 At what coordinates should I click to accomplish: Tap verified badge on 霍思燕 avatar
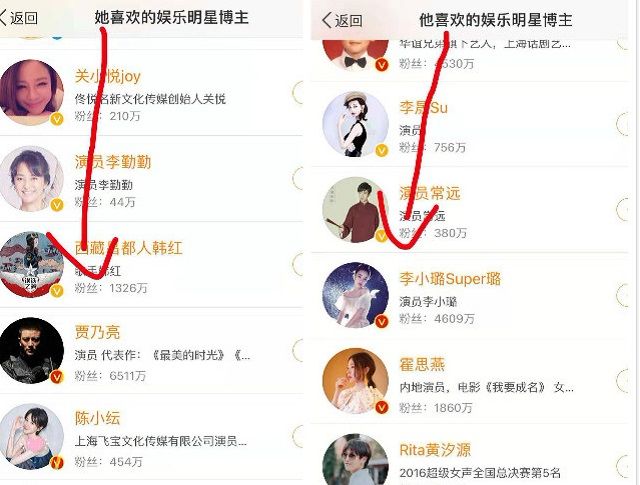[x=382, y=407]
